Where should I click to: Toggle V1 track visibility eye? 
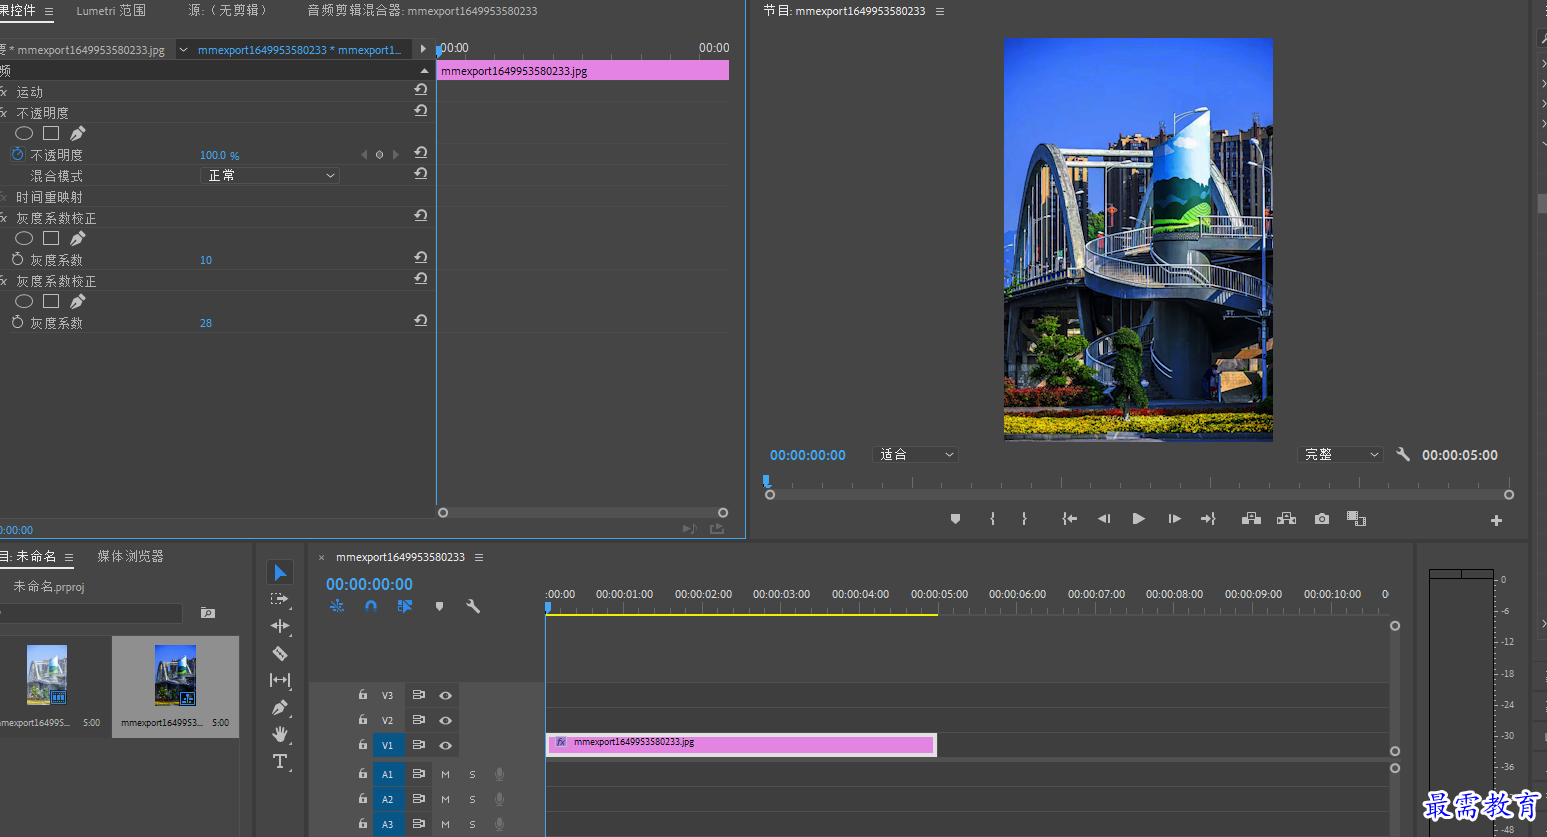pos(445,745)
